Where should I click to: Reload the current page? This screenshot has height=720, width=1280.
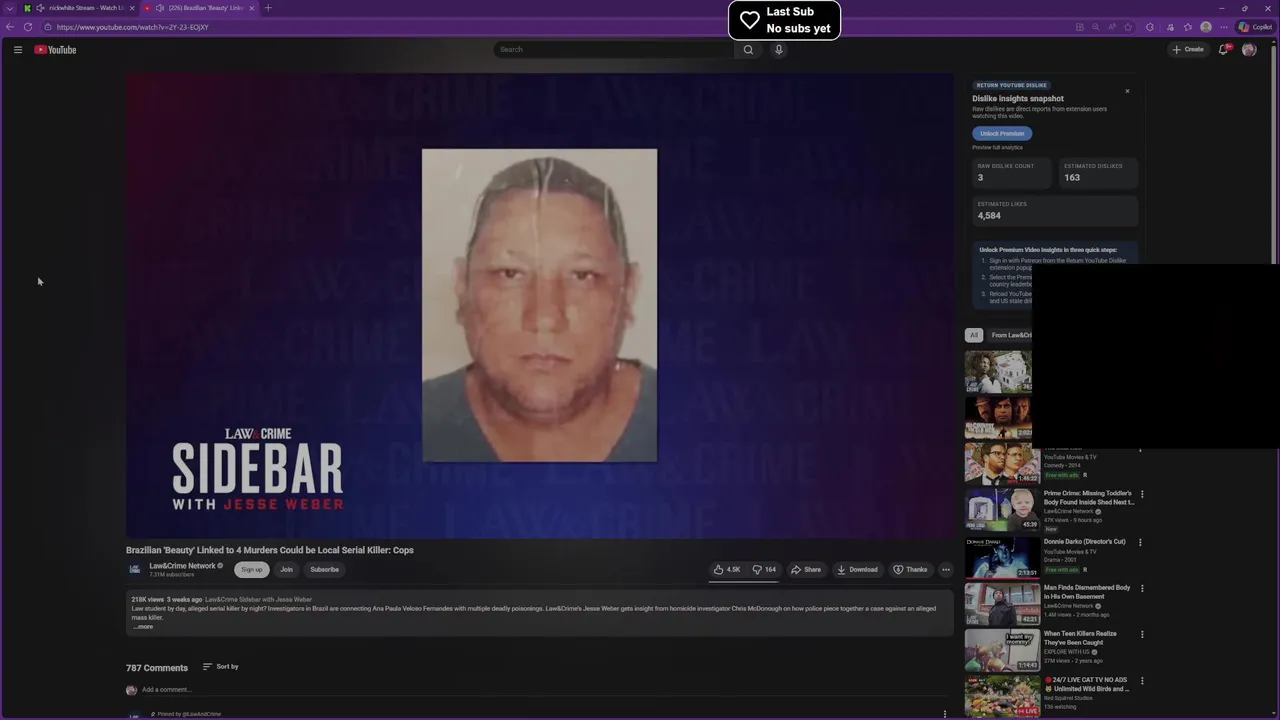pyautogui.click(x=28, y=27)
